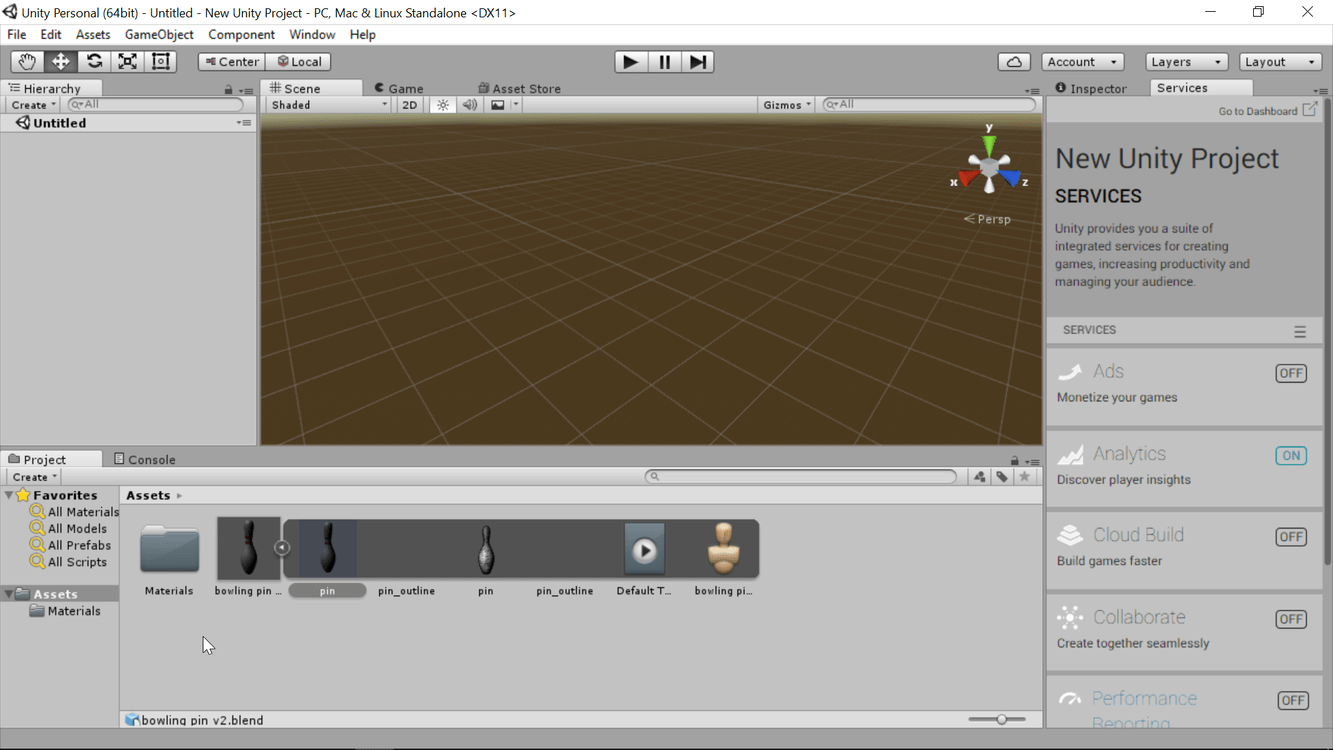Select All Prefabs favorite search

point(71,545)
